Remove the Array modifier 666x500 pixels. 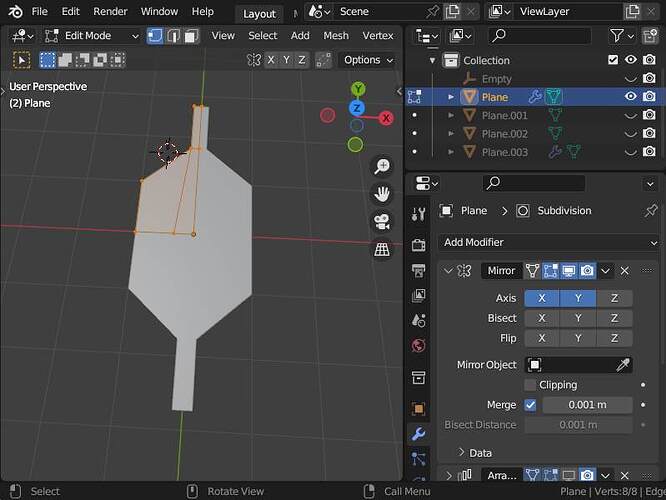coord(624,475)
